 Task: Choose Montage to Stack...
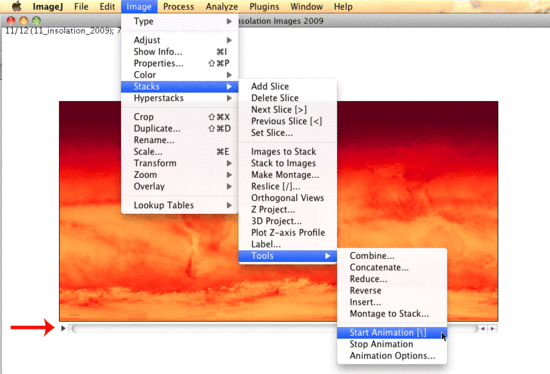[392, 314]
